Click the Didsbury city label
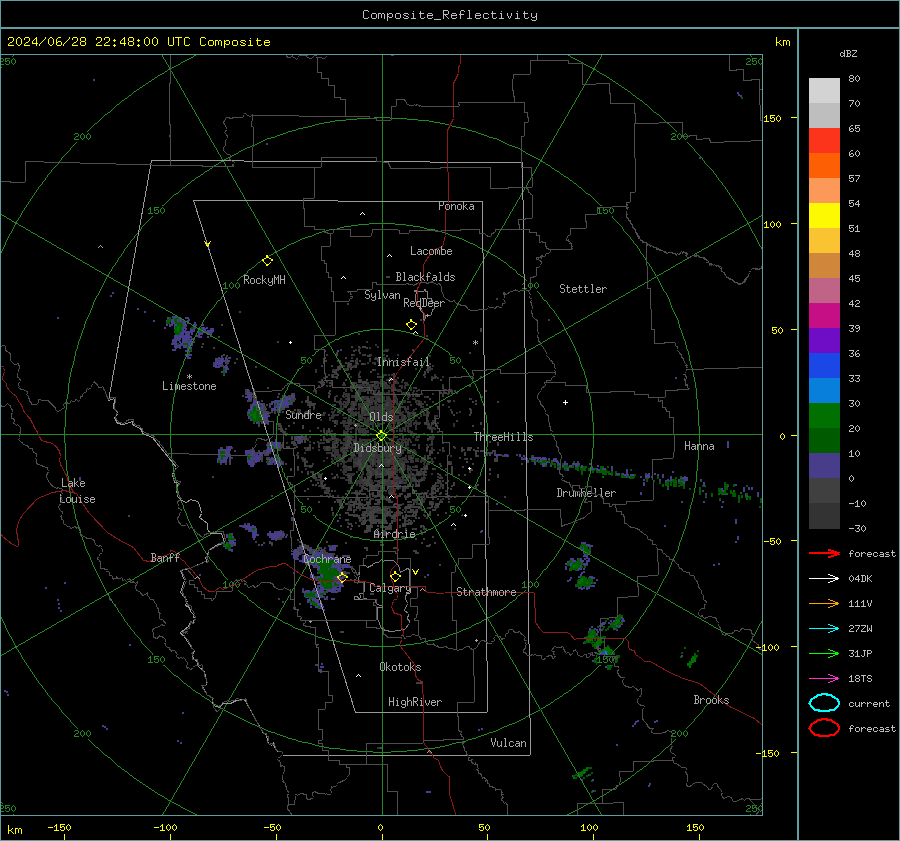900x841 pixels. click(377, 448)
